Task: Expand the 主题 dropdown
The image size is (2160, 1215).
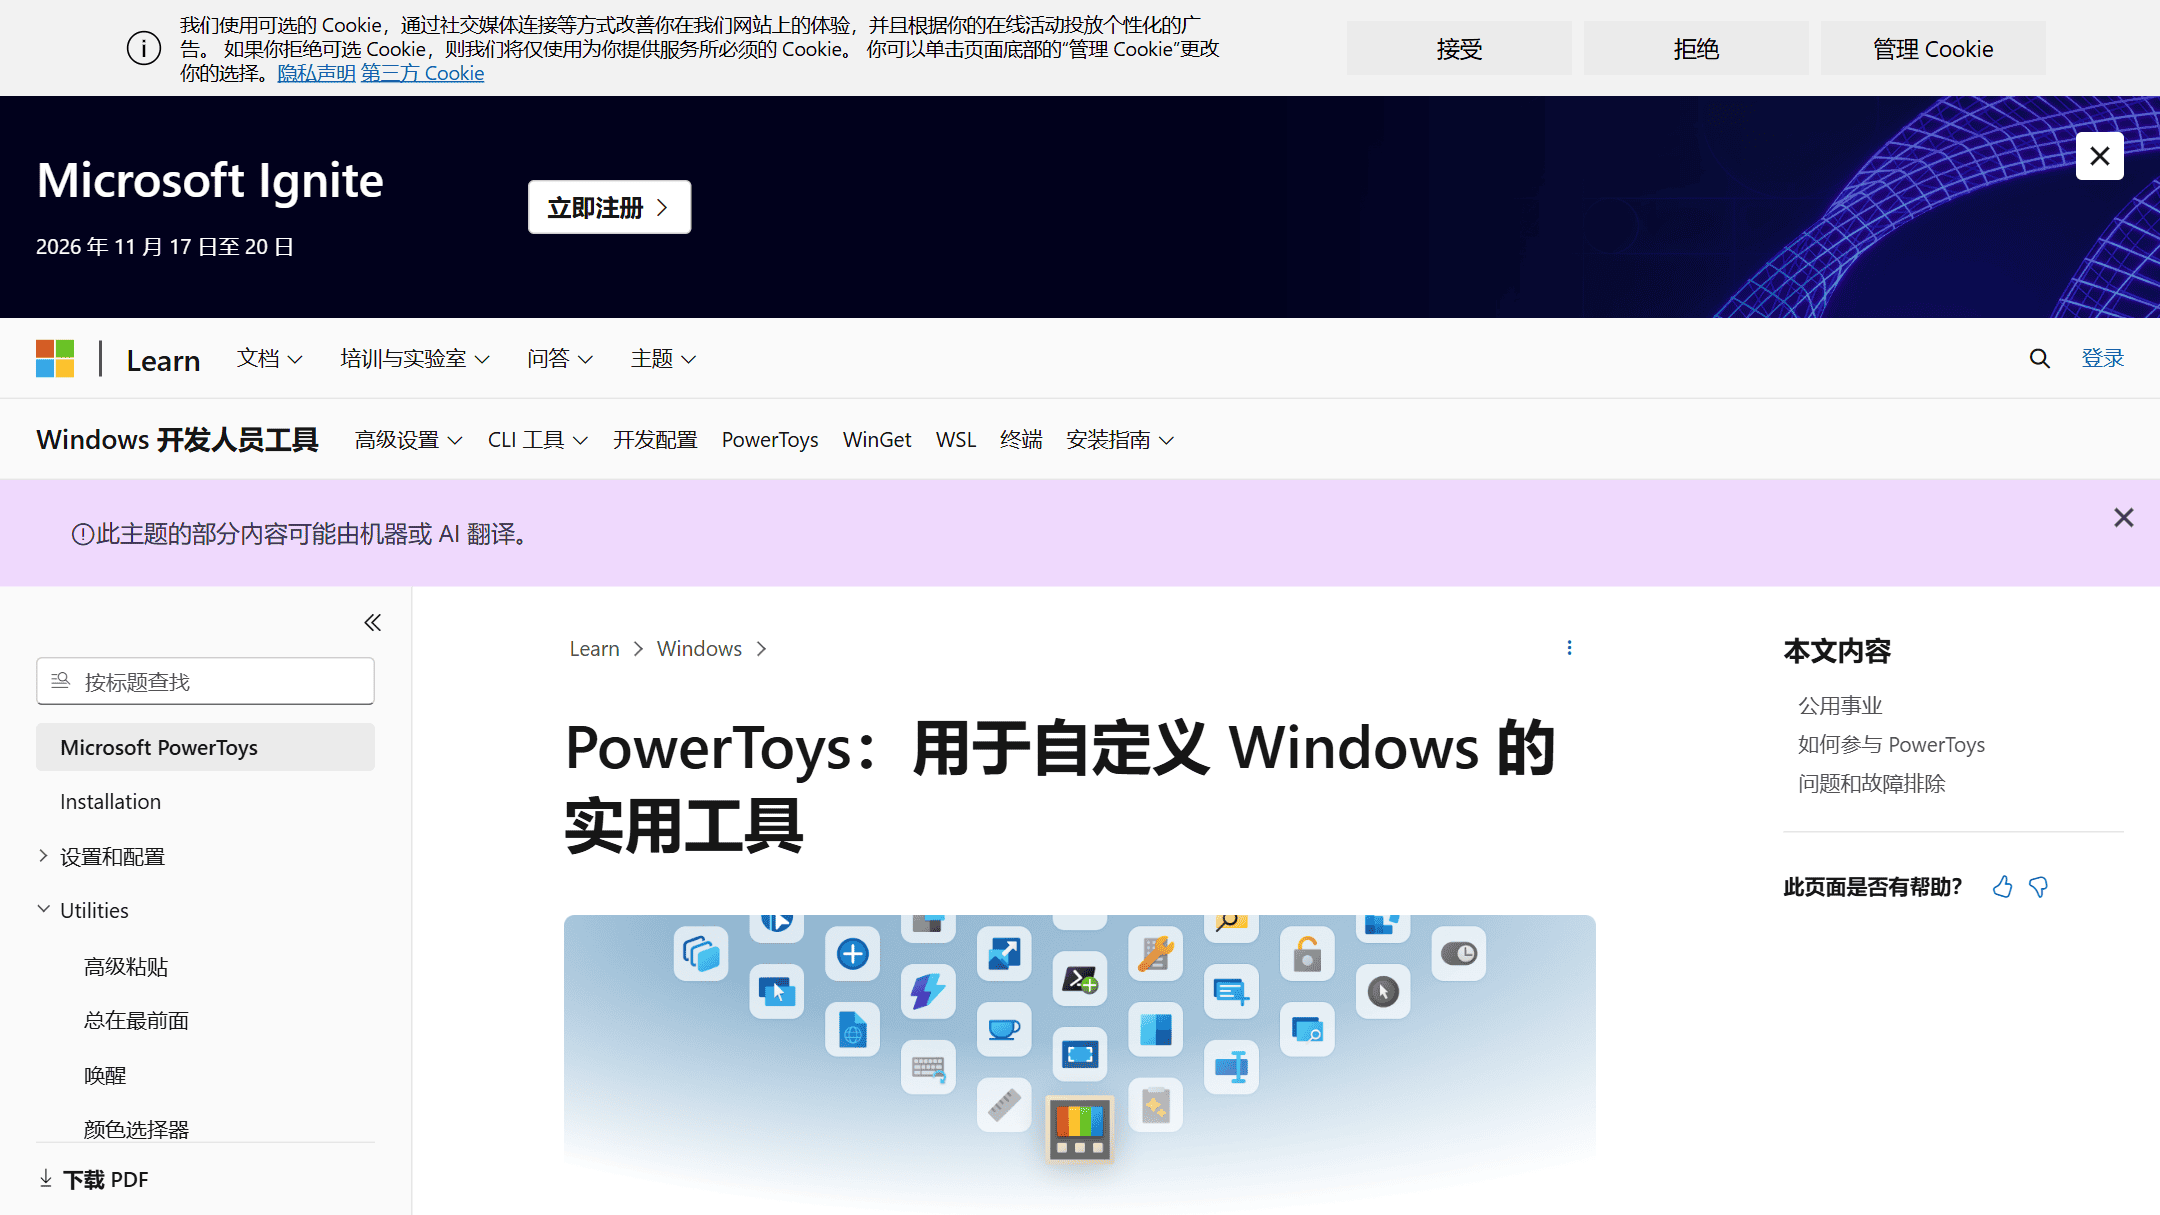Action: tap(663, 358)
